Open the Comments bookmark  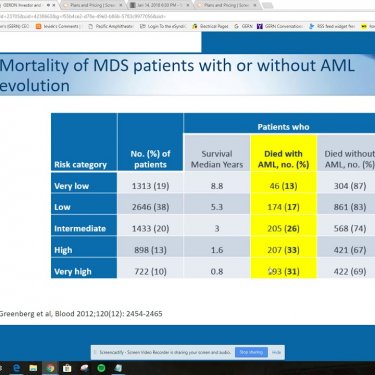coord(57,26)
